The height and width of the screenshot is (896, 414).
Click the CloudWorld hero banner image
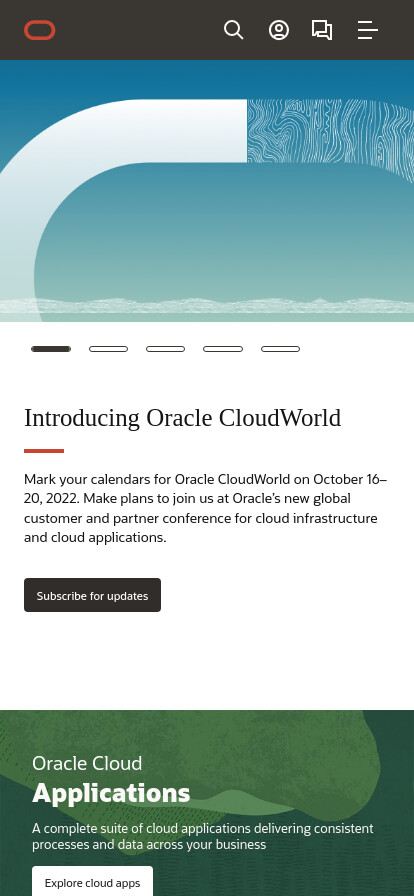[x=207, y=191]
